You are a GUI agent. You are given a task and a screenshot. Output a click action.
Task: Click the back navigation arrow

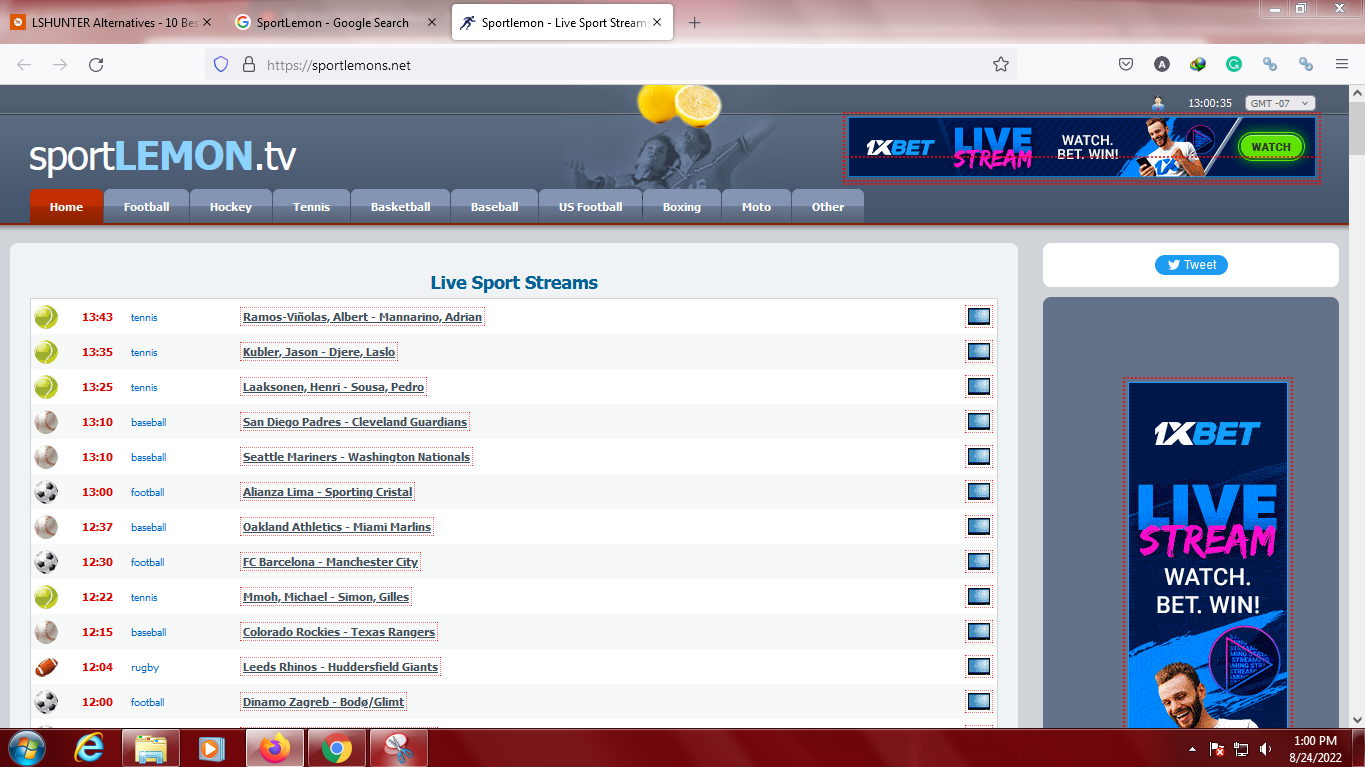click(x=24, y=65)
